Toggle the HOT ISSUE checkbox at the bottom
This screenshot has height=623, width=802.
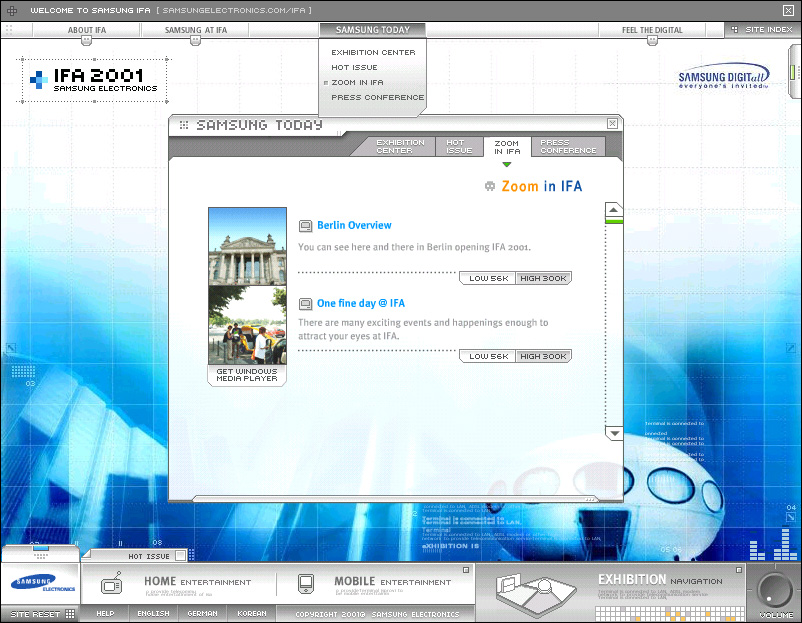pyautogui.click(x=180, y=555)
